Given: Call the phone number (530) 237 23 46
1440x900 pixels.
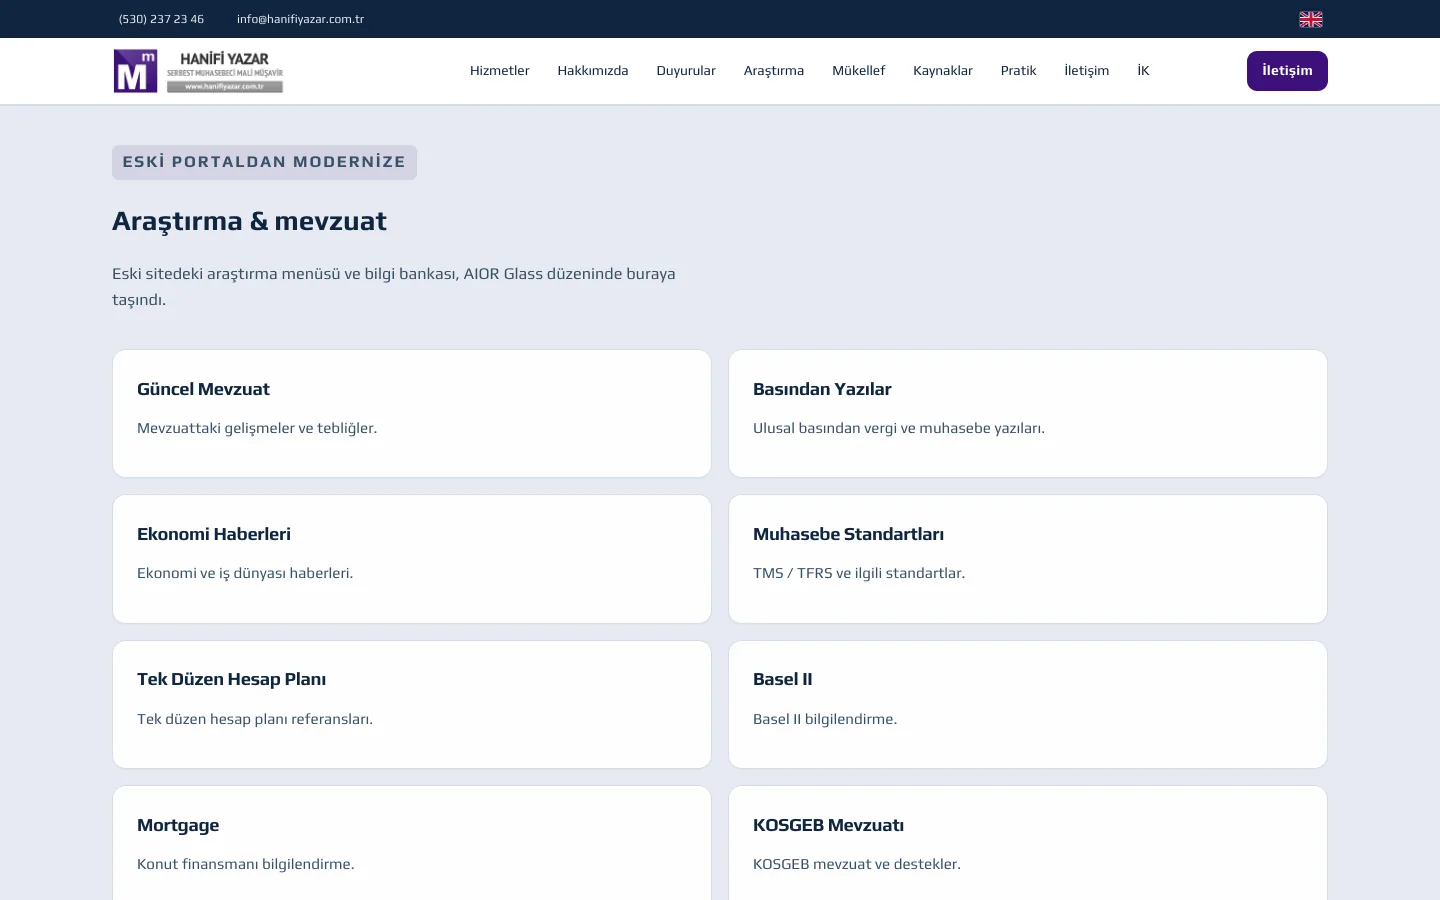Looking at the screenshot, I should click(x=161, y=19).
